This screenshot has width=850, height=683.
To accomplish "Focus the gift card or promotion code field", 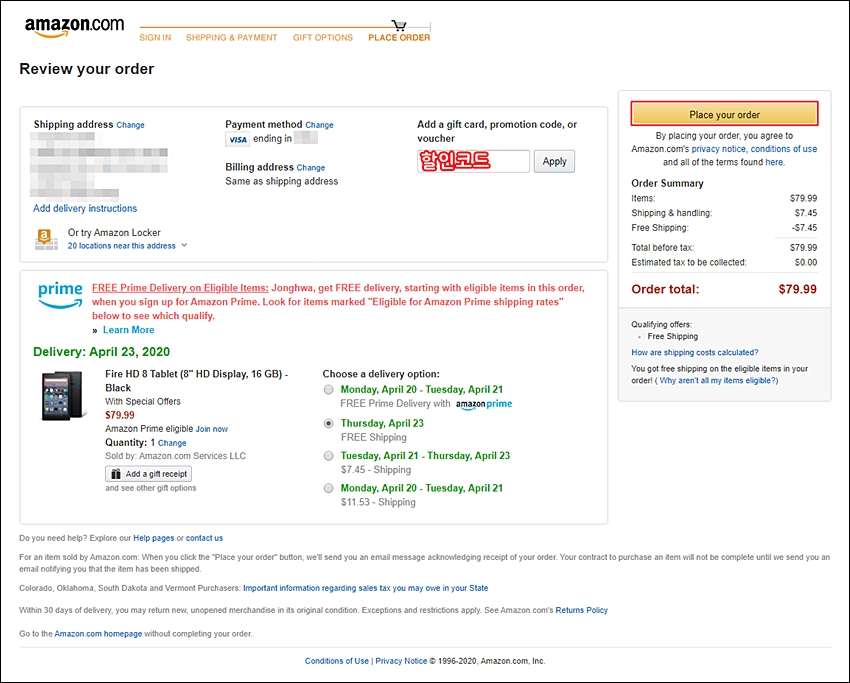I will [473, 162].
